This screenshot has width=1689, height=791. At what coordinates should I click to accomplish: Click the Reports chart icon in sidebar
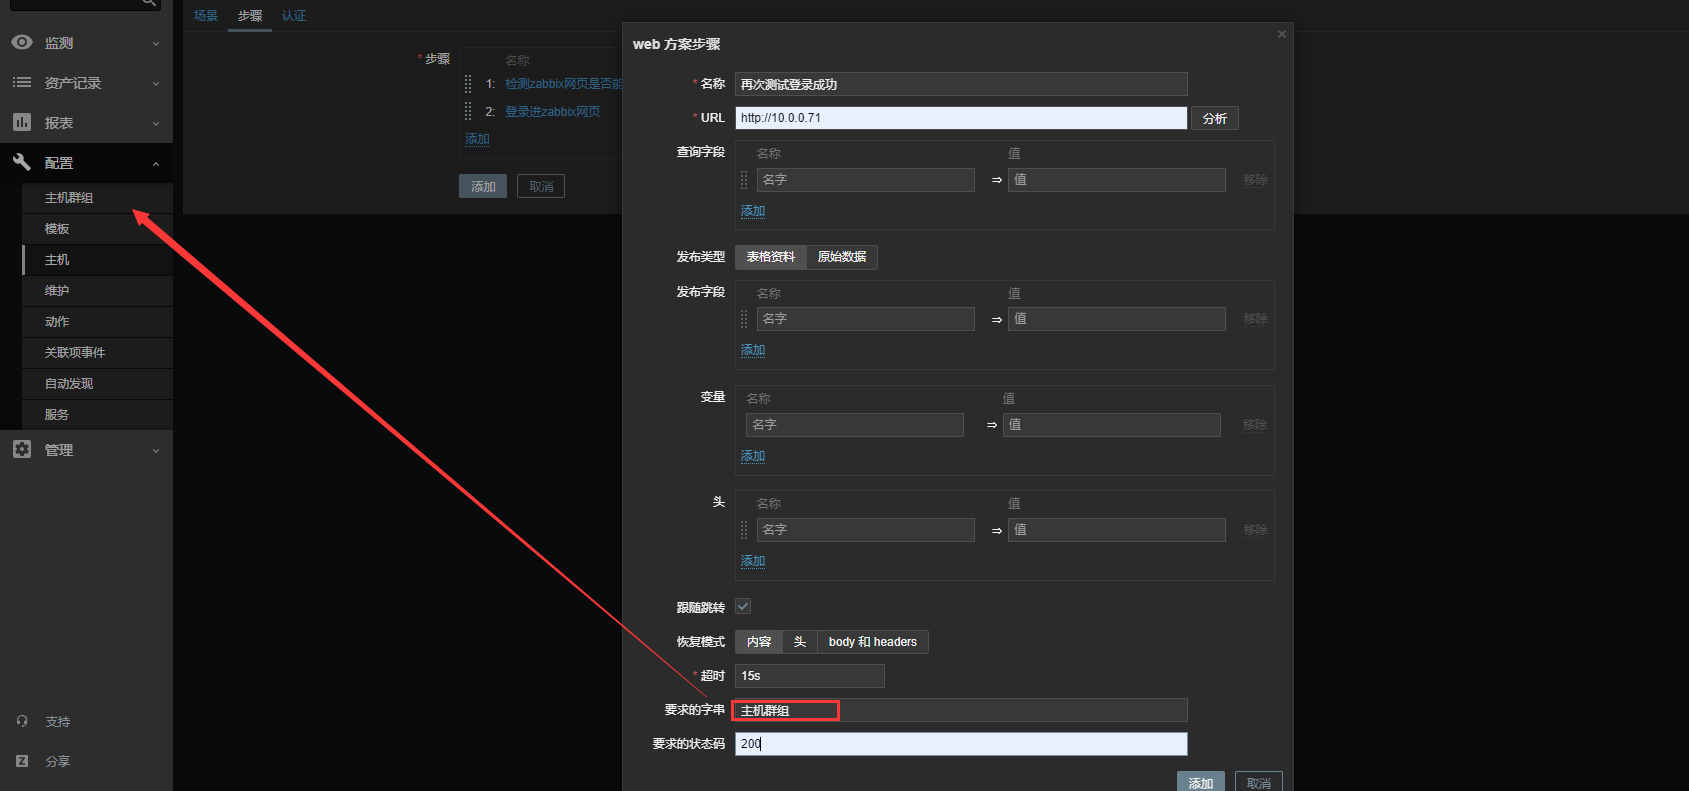click(x=22, y=122)
